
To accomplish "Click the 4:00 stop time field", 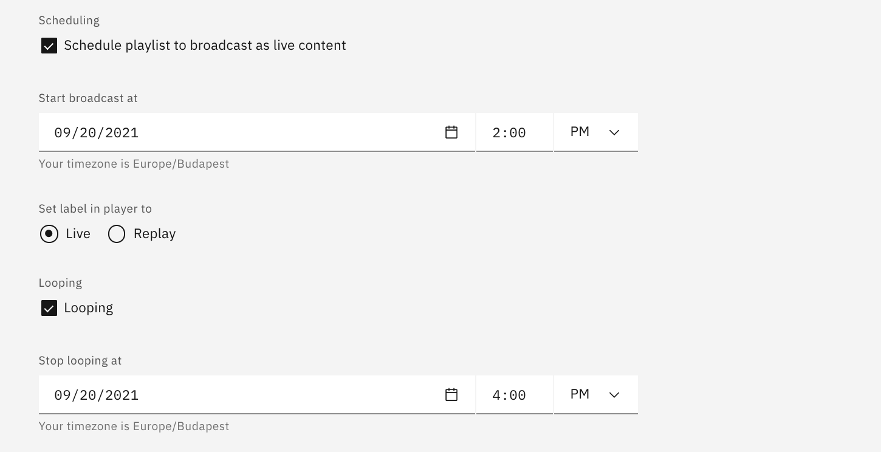I will point(514,395).
